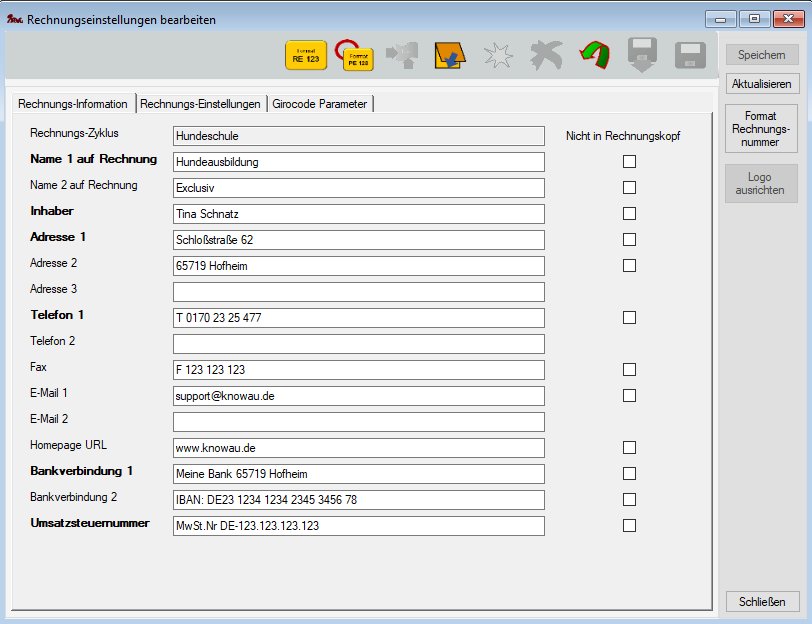
Task: Click the last grey floppy disk icon
Action: click(690, 56)
